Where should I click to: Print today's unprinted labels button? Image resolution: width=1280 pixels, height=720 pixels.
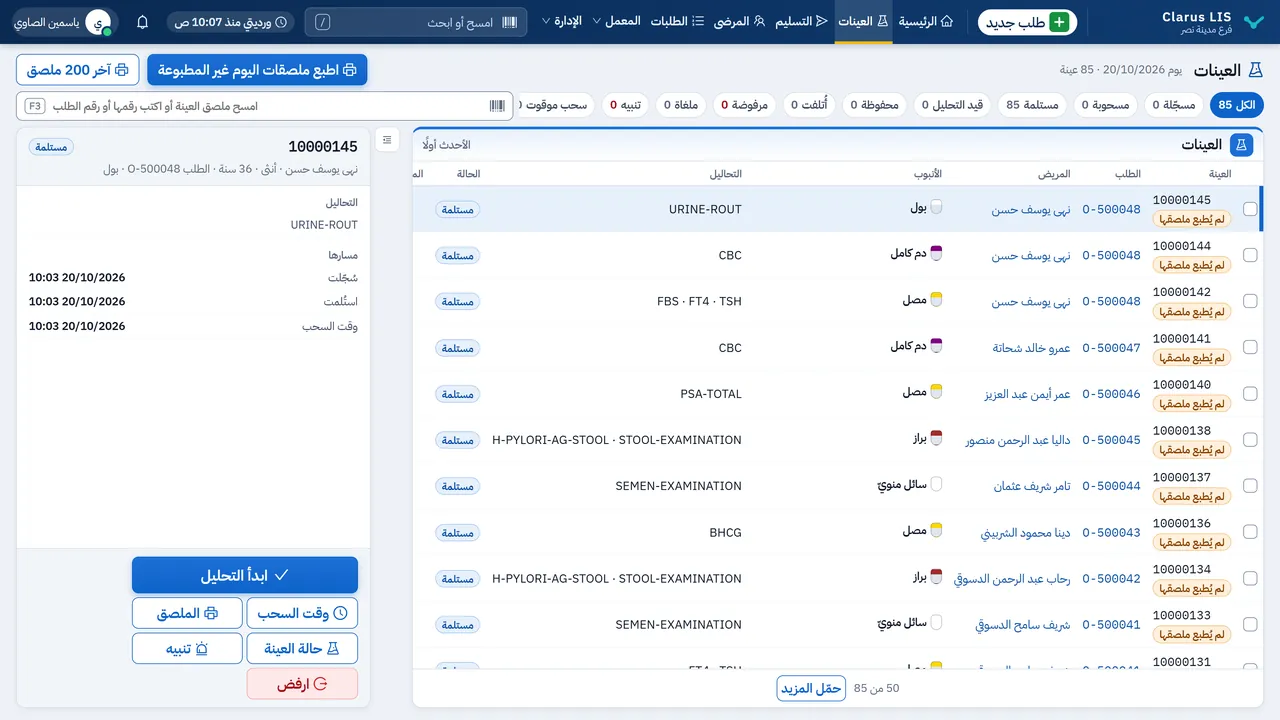pyautogui.click(x=257, y=70)
